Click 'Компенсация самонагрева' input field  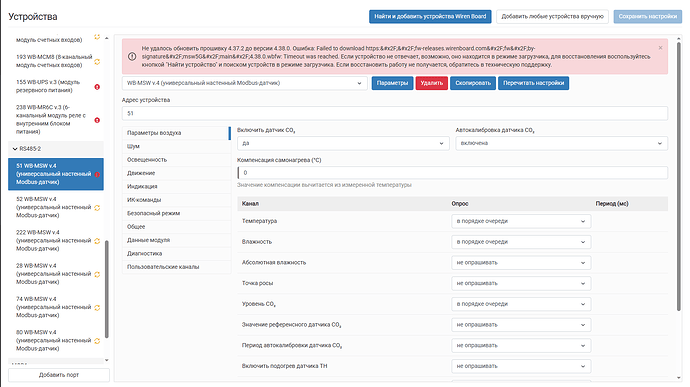(452, 173)
